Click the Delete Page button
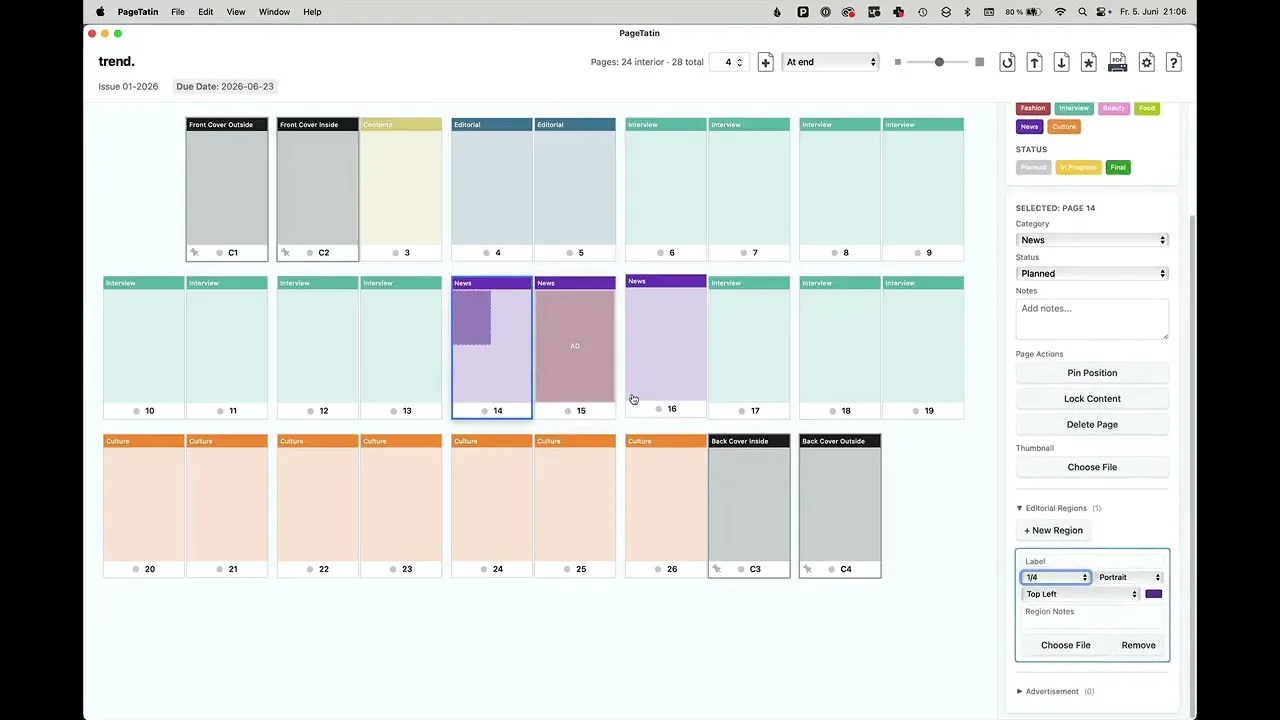 coord(1092,425)
